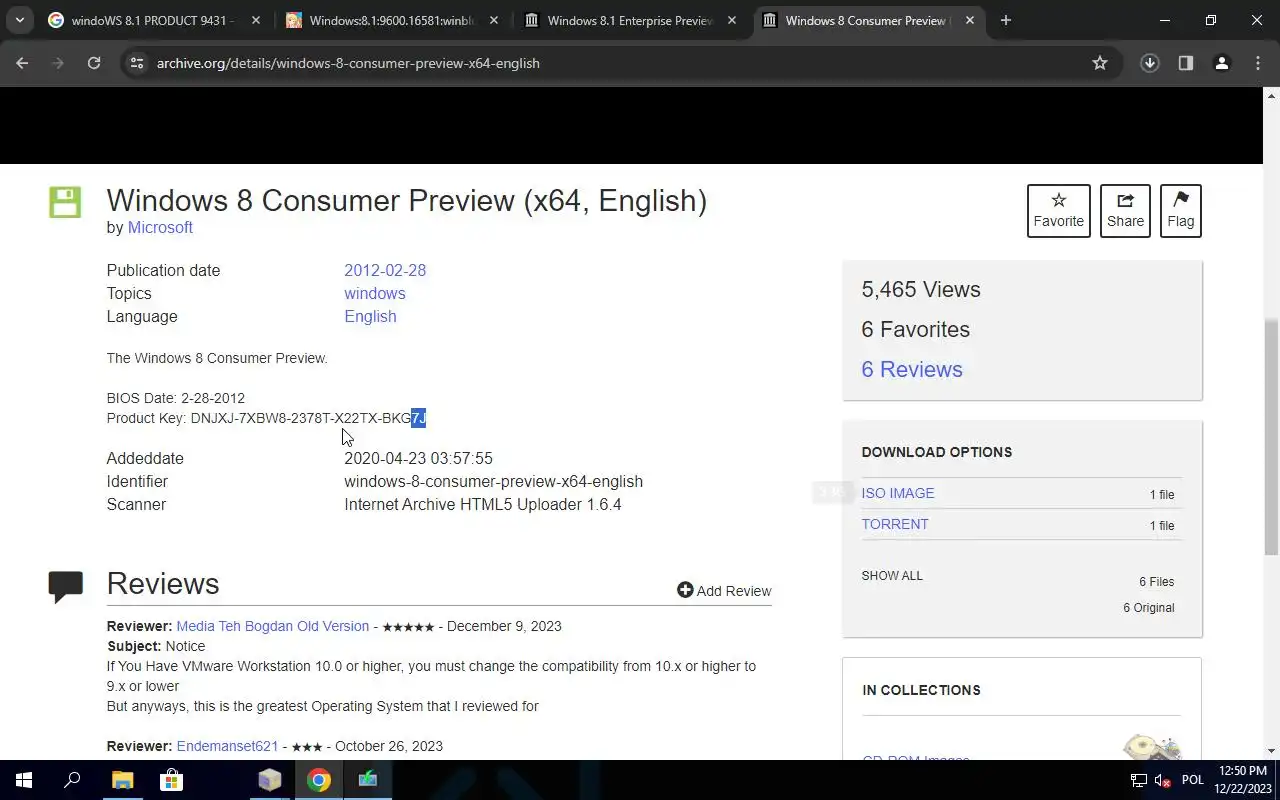The image size is (1280, 800).
Task: Click the 6 Favorites text
Action: 915,329
